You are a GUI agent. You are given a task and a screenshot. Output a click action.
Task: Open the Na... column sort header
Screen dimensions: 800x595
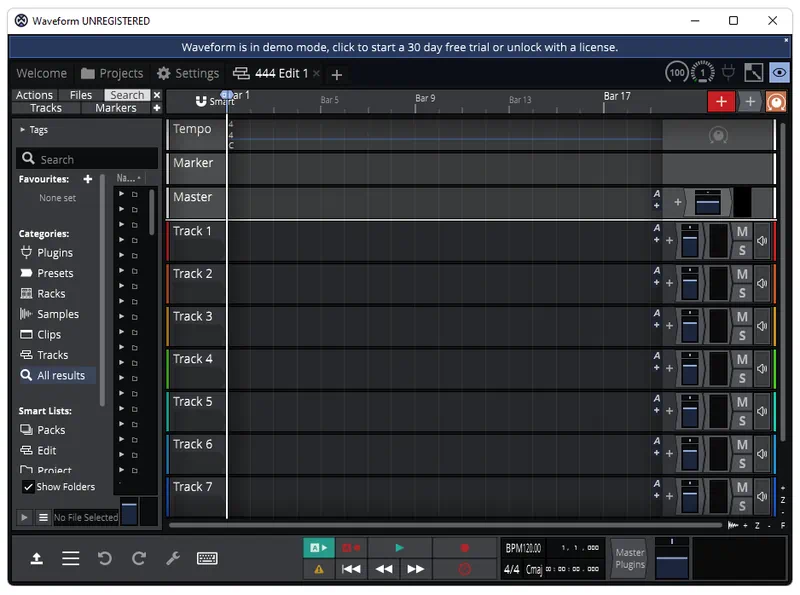tap(128, 178)
